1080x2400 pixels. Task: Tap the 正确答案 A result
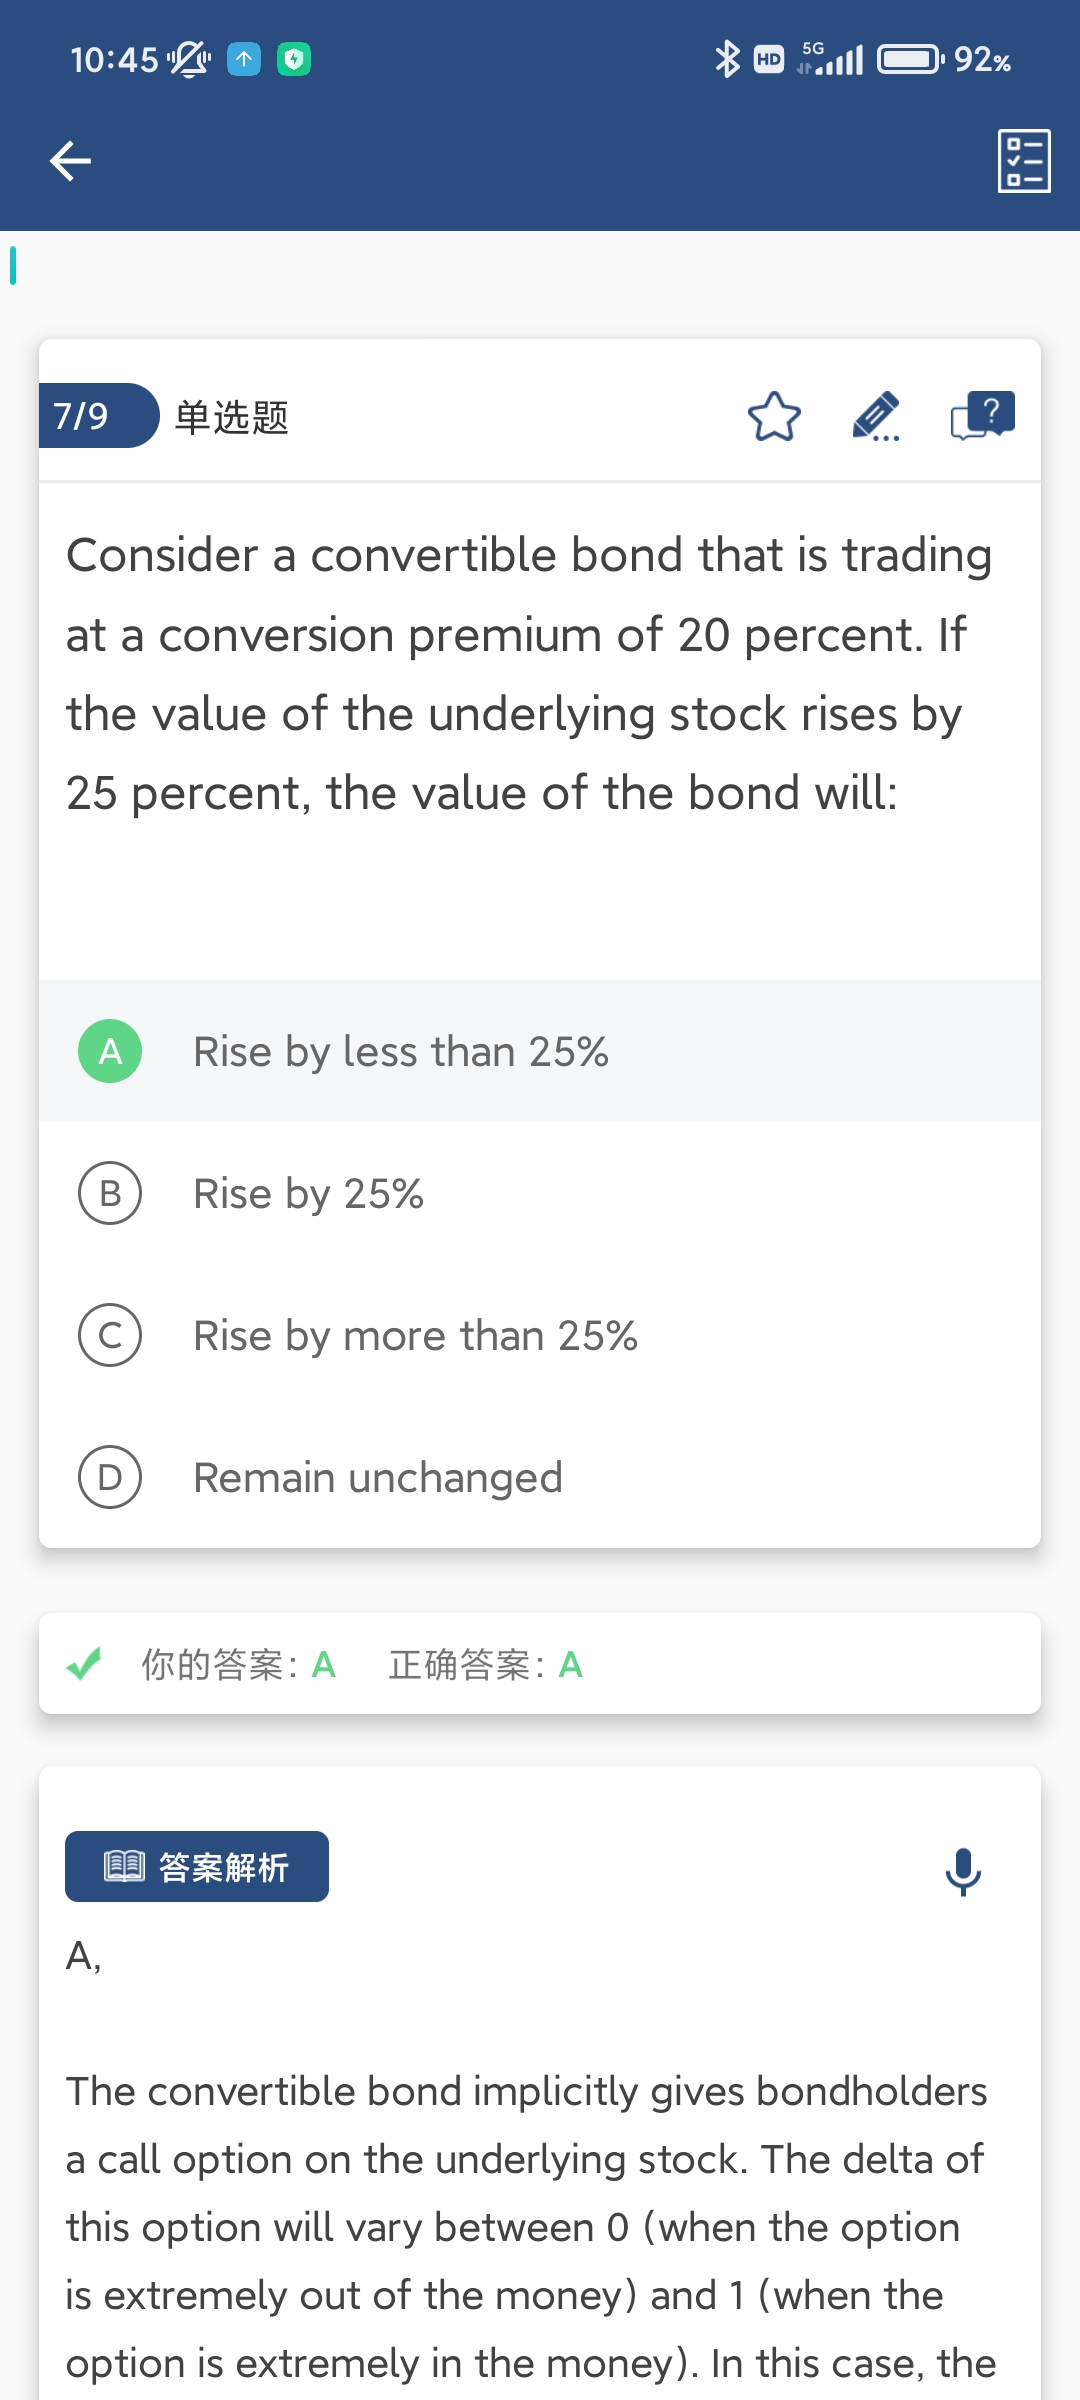[x=486, y=1665]
